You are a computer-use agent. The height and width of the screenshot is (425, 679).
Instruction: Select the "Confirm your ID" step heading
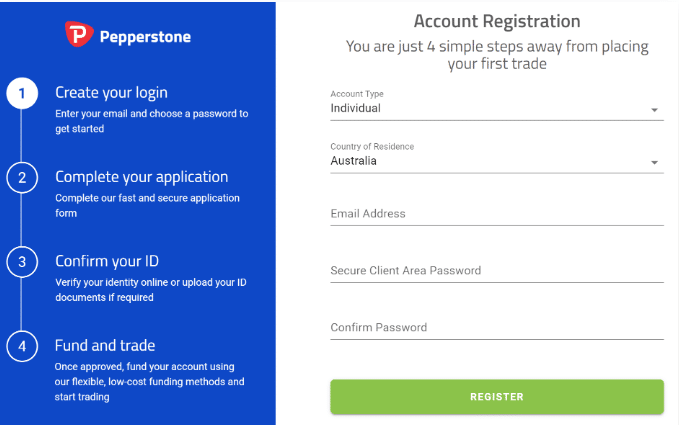coord(107,261)
